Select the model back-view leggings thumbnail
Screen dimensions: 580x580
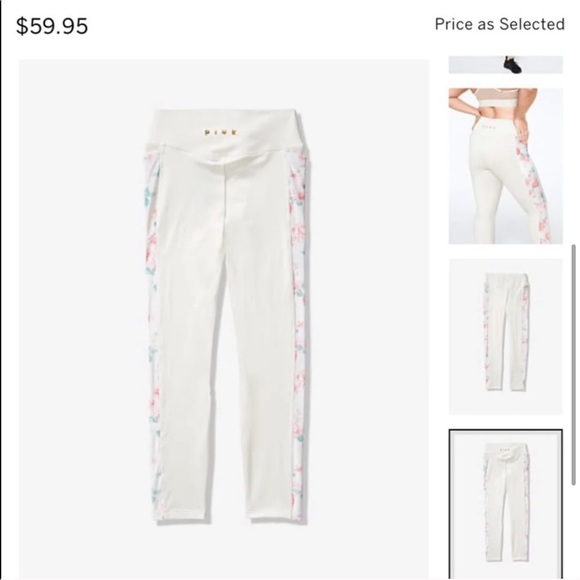click(506, 166)
